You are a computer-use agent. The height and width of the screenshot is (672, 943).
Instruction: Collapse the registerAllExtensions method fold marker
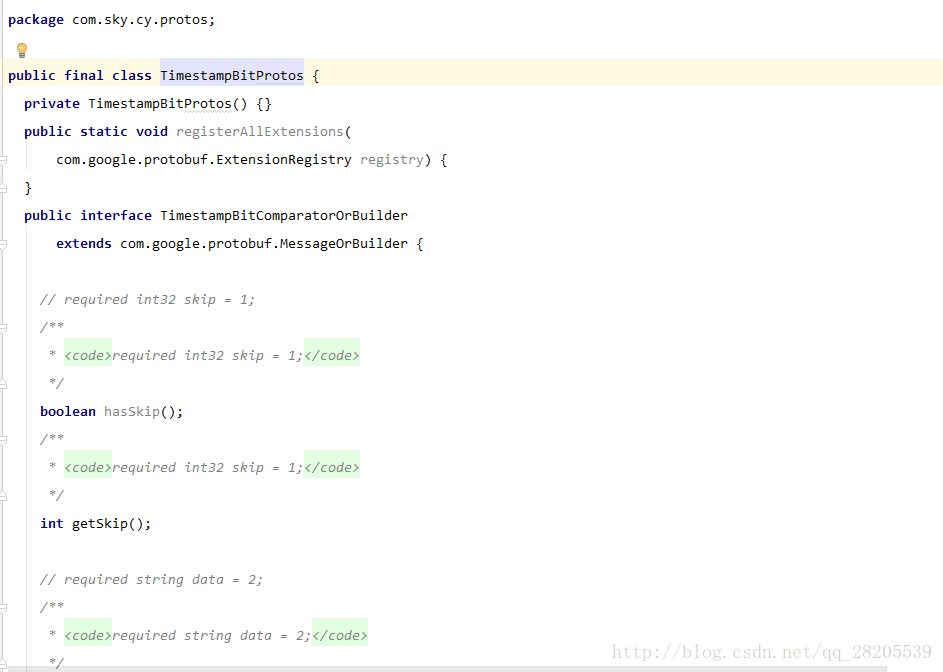coord(3,160)
